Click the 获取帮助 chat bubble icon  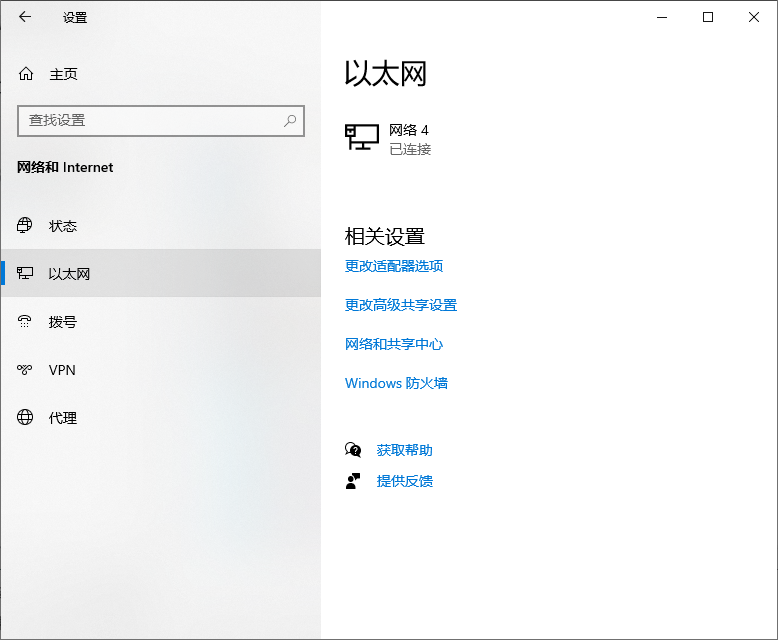point(353,449)
